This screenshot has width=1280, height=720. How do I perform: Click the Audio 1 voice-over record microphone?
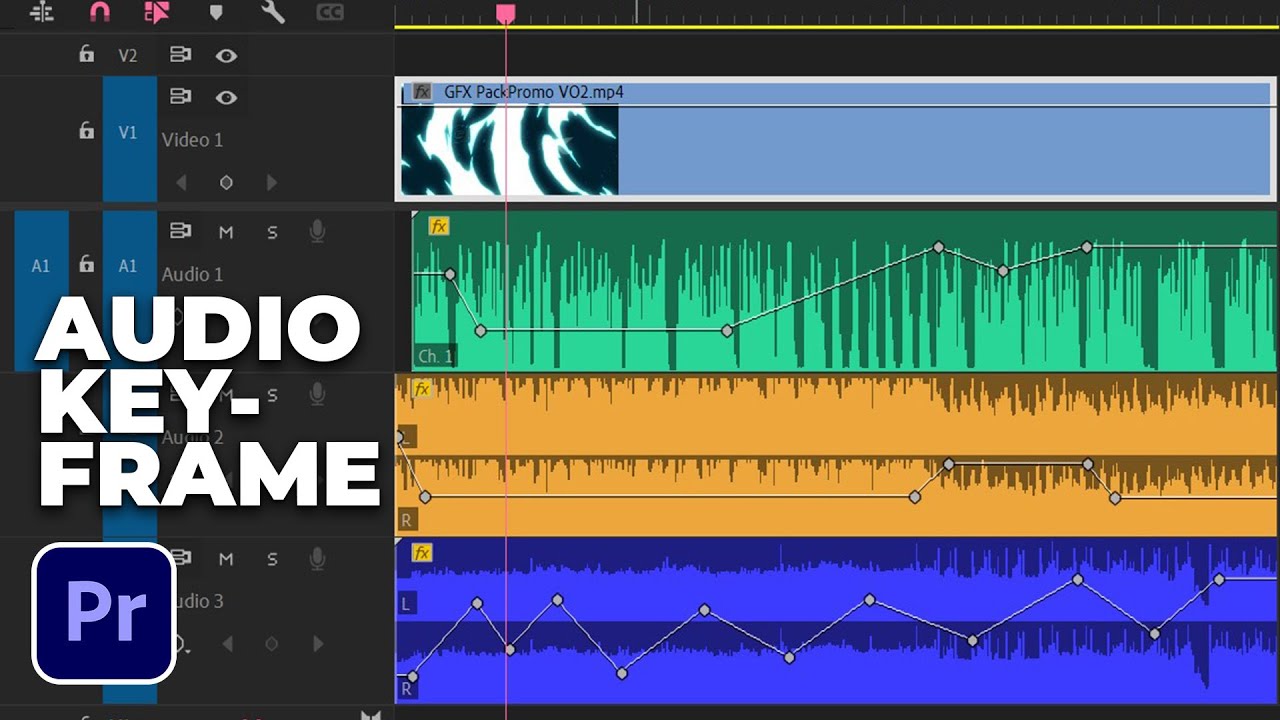point(318,232)
